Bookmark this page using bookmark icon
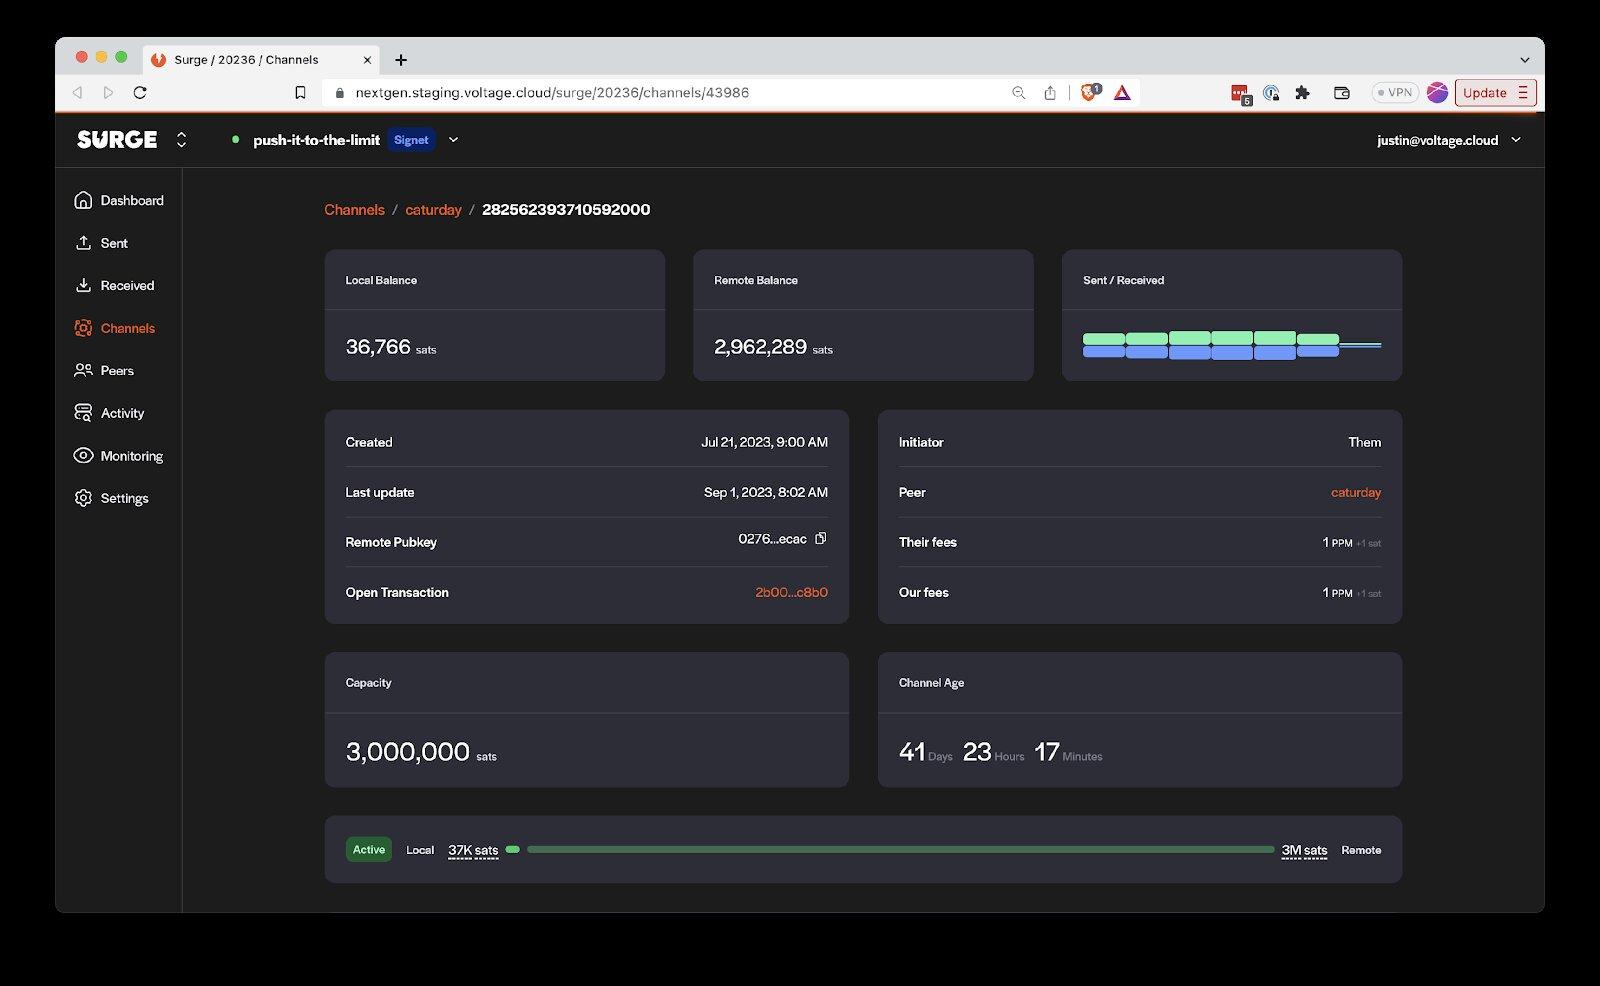The height and width of the screenshot is (986, 1600). click(x=300, y=93)
